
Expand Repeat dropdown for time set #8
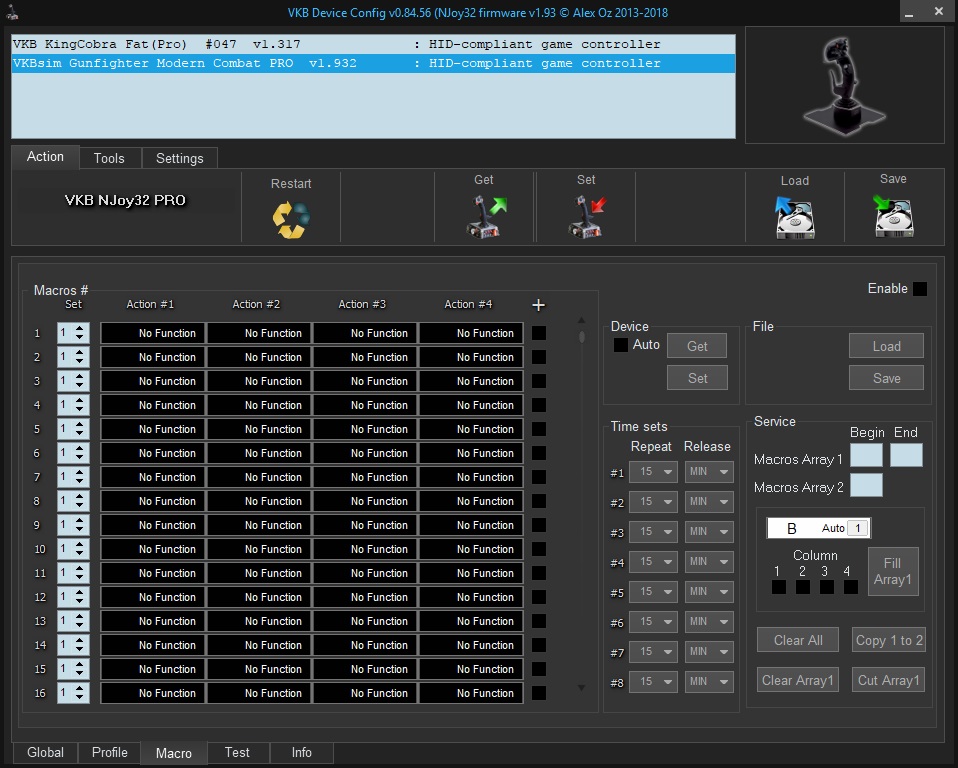click(653, 682)
